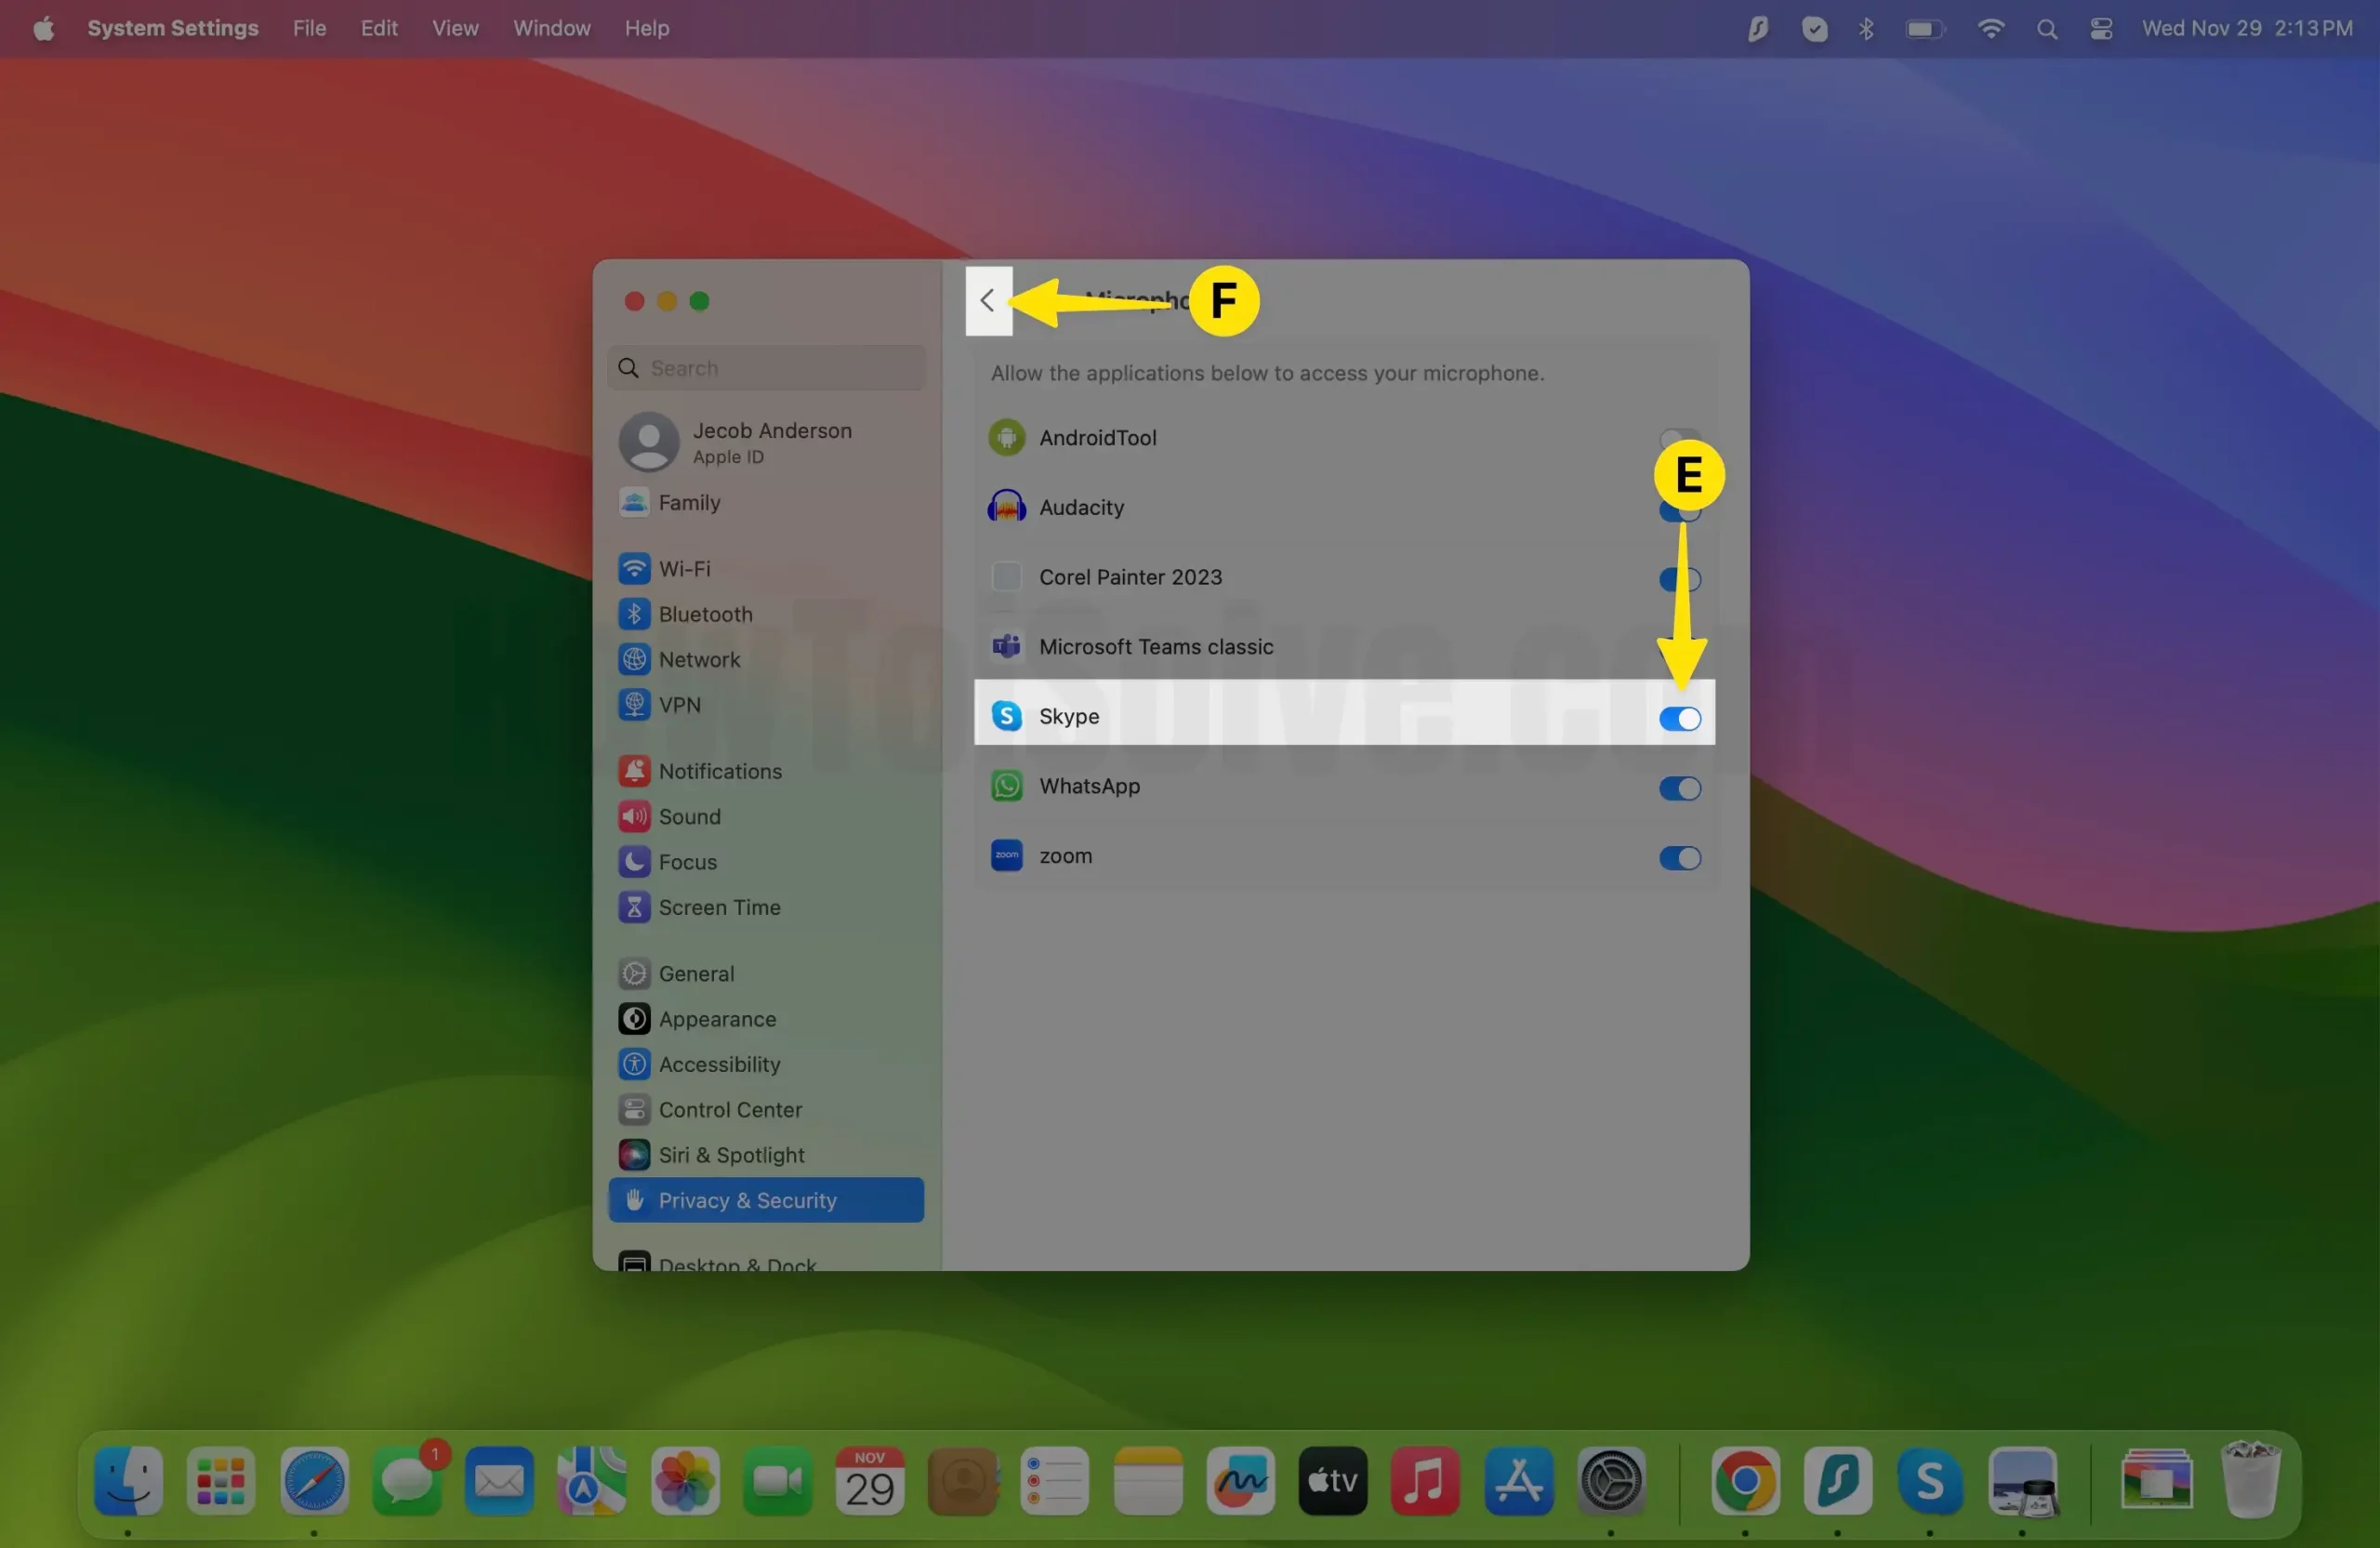The height and width of the screenshot is (1548, 2380).
Task: Open Screen Time settings
Action: tap(718, 907)
